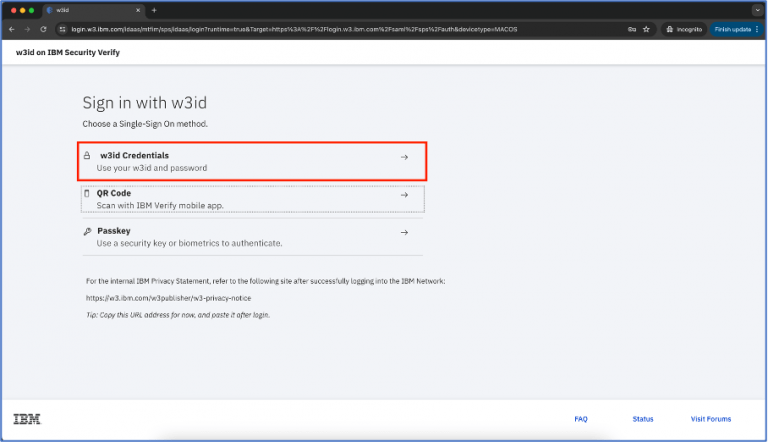The width and height of the screenshot is (768, 442).
Task: Open the FAQ link in the footer
Action: pos(580,419)
